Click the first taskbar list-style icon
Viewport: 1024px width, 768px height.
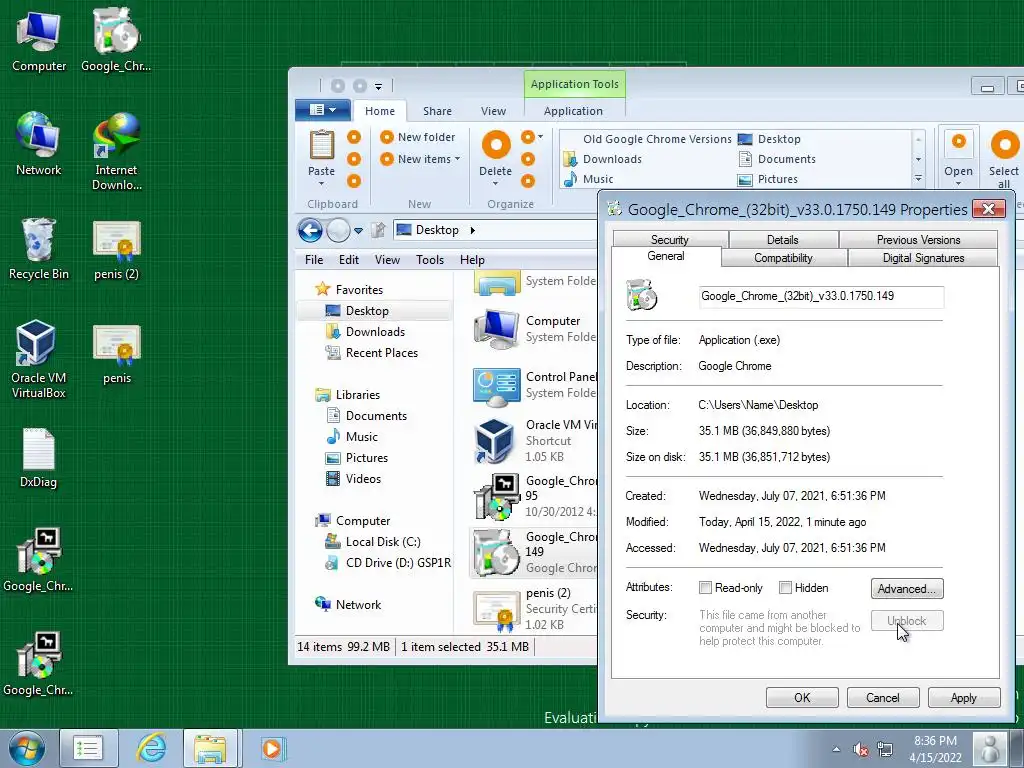click(89, 748)
